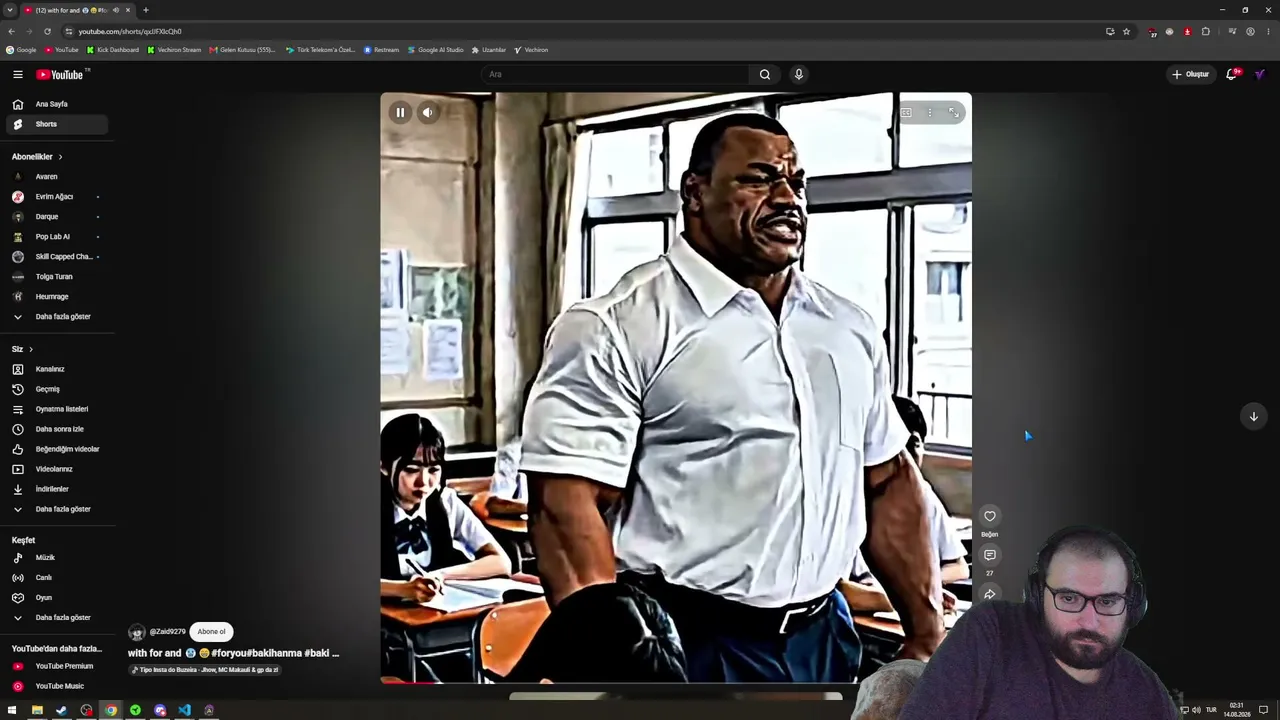Open the Short's Tipo Insta do Buzeira sound
The image size is (1280, 720).
[205, 670]
